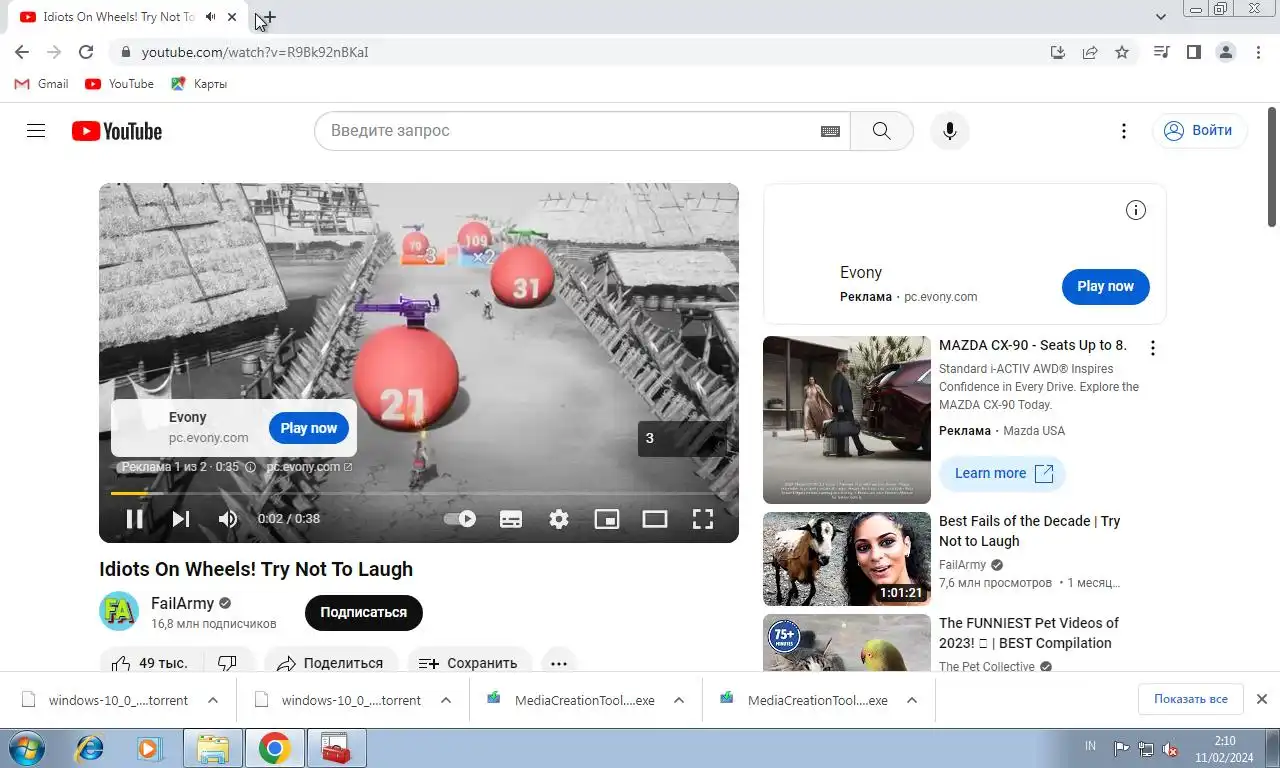
Task: Open options menu for MAZDA CX-90 ad
Action: (1153, 348)
